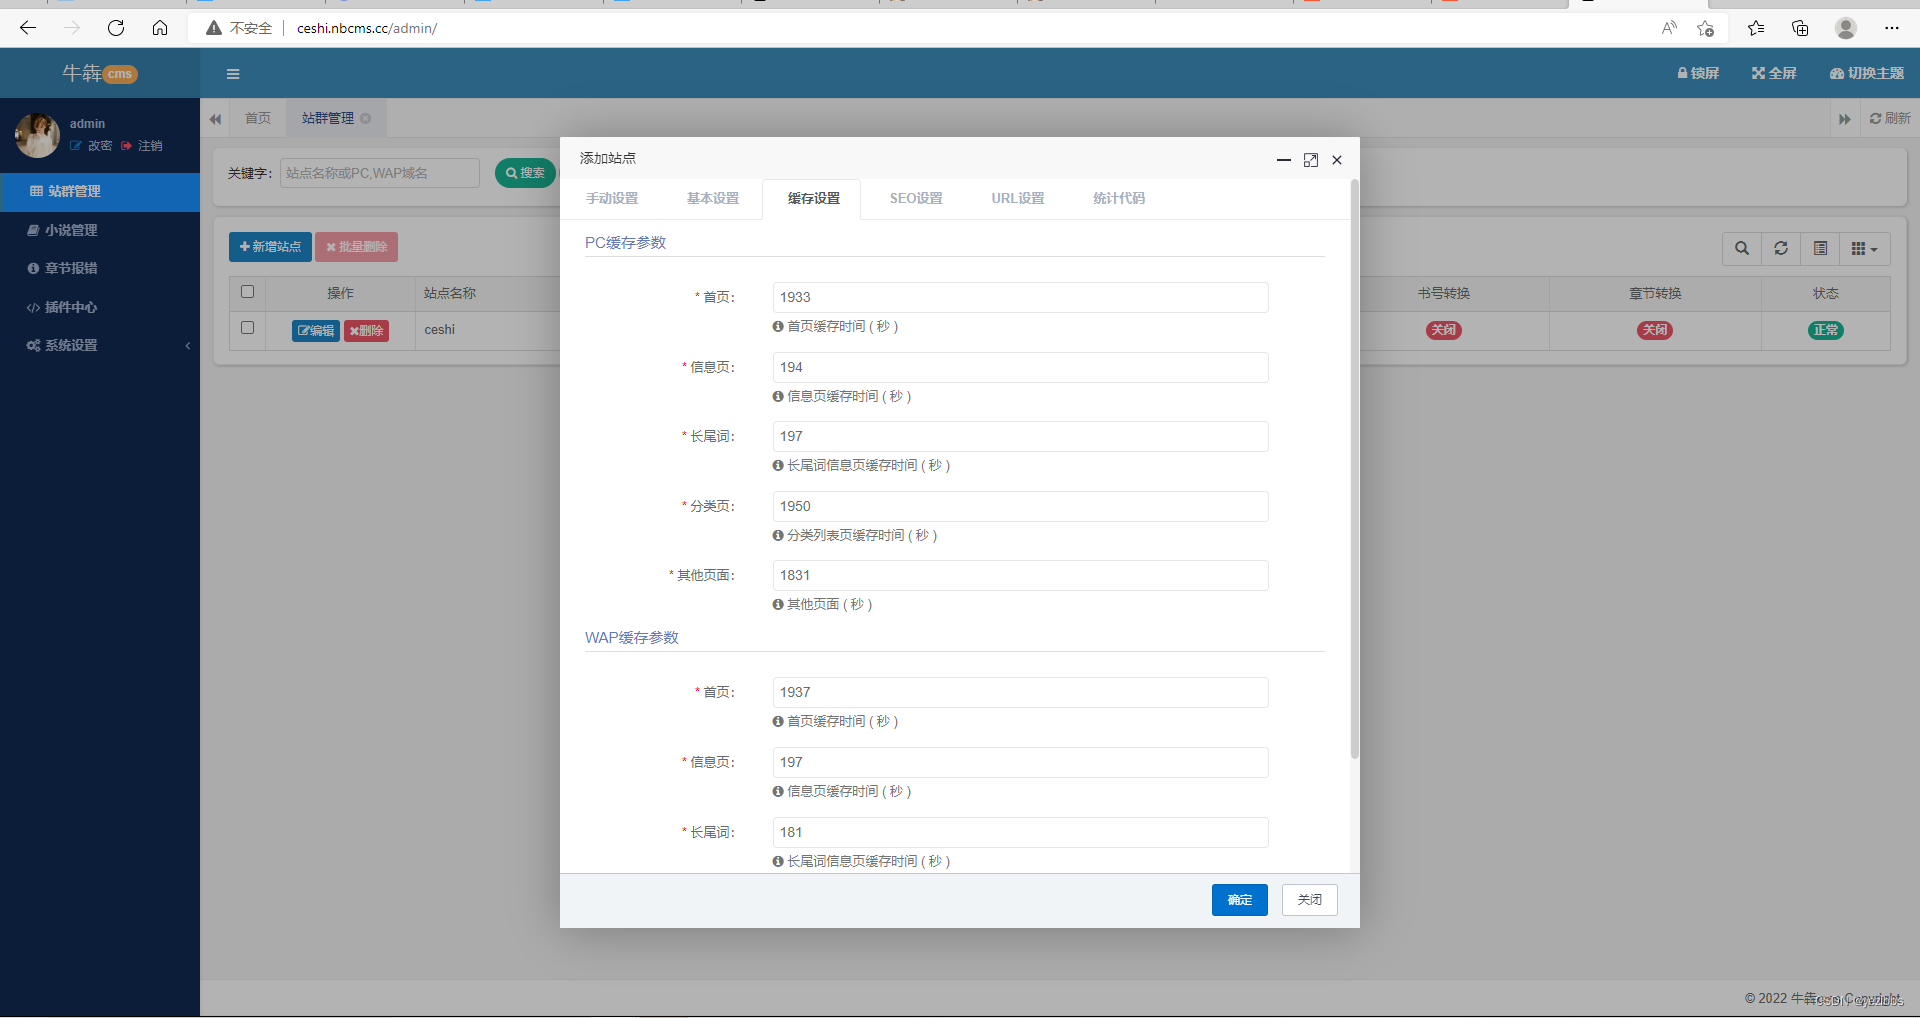Refresh the table with the toolbar refresh icon
The image size is (1920, 1018).
(1780, 249)
